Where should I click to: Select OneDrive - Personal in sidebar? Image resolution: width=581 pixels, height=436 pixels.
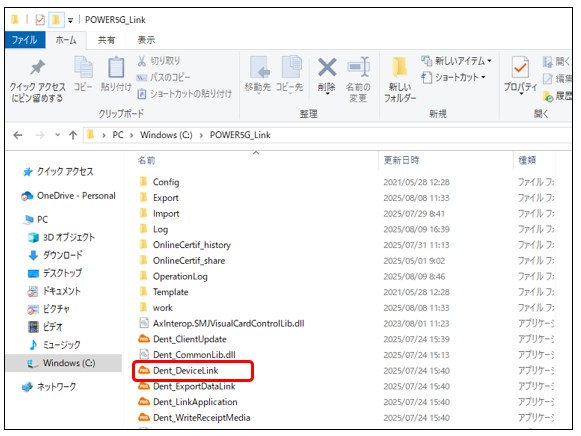pyautogui.click(x=69, y=196)
